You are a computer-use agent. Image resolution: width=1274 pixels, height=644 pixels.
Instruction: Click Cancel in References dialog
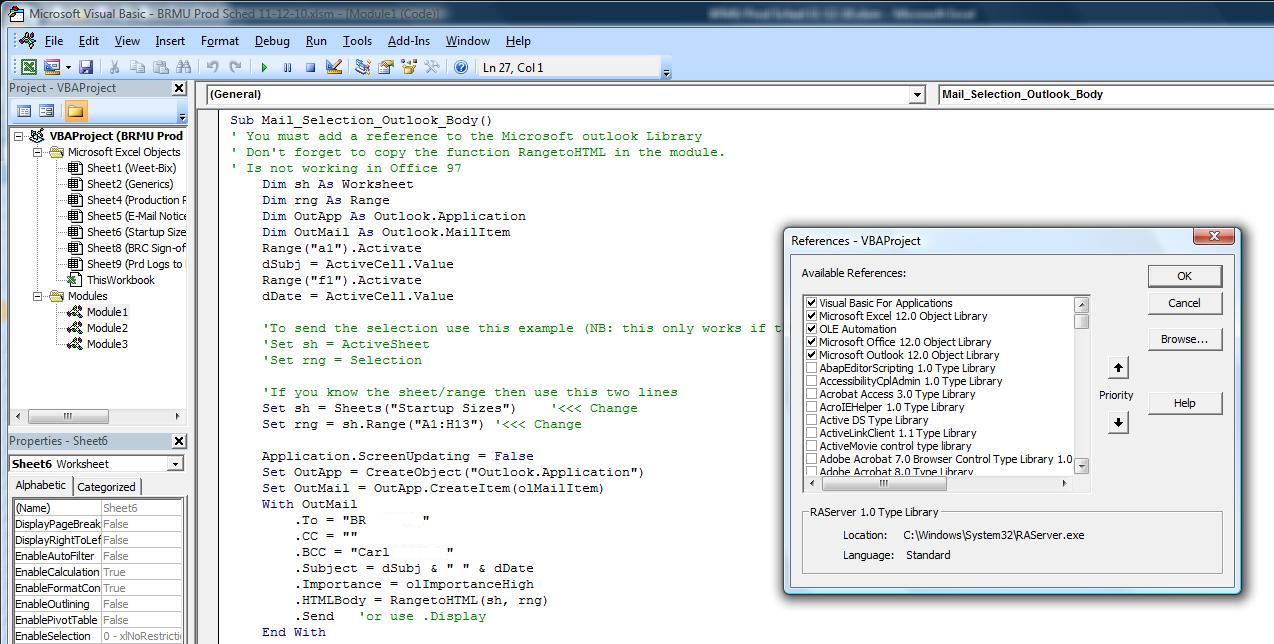(1184, 303)
